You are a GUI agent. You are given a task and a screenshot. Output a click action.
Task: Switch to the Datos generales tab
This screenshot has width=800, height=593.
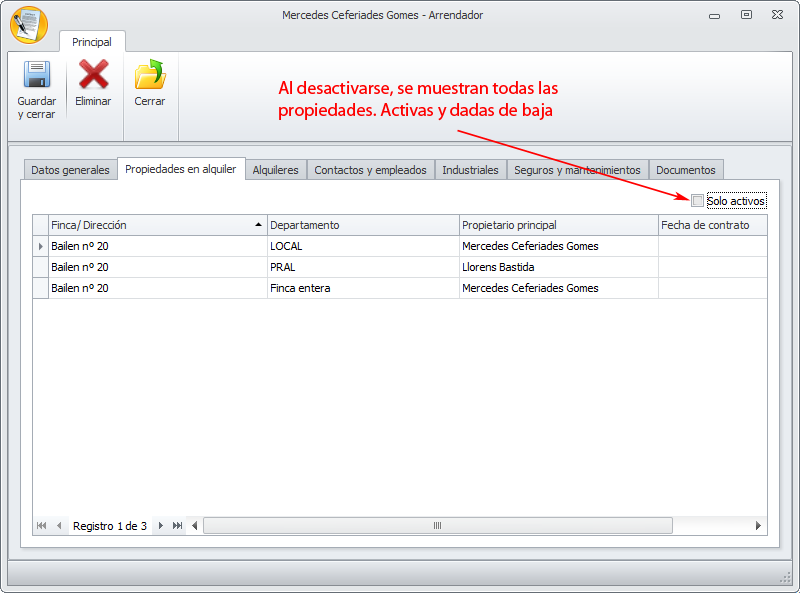pyautogui.click(x=70, y=170)
